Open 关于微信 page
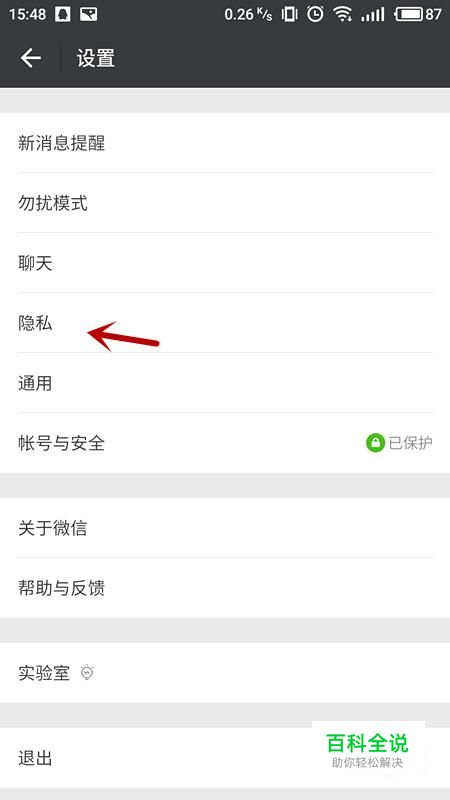Viewport: 450px width, 800px height. 225,528
